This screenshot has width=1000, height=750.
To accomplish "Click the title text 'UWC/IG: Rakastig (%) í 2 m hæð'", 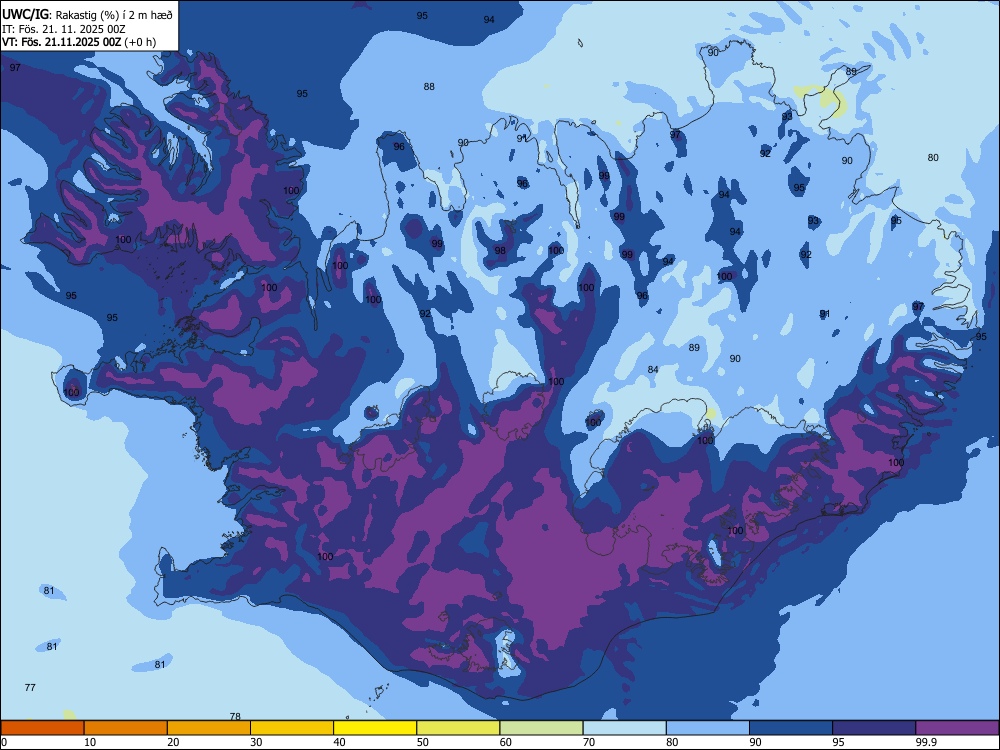I will click(87, 15).
